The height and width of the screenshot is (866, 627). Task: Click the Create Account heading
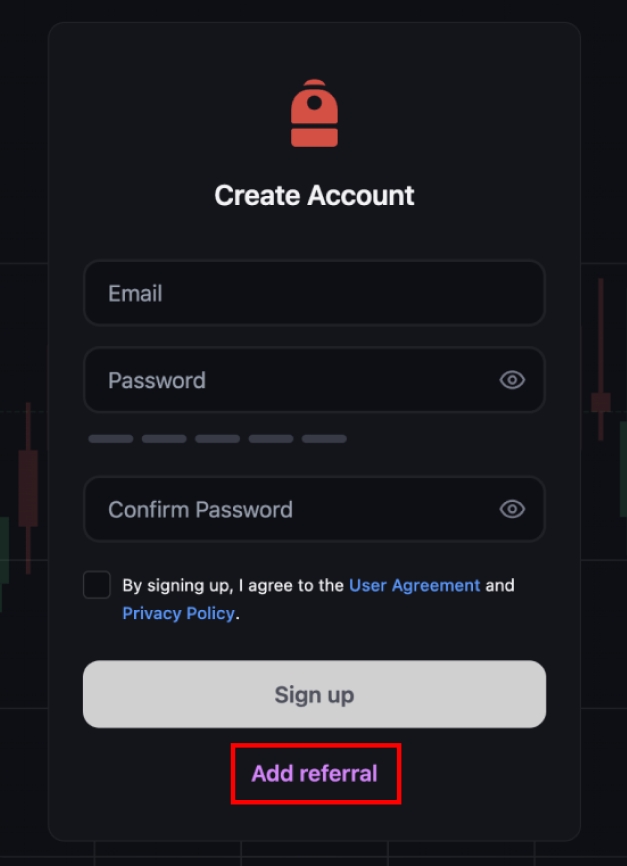click(314, 196)
